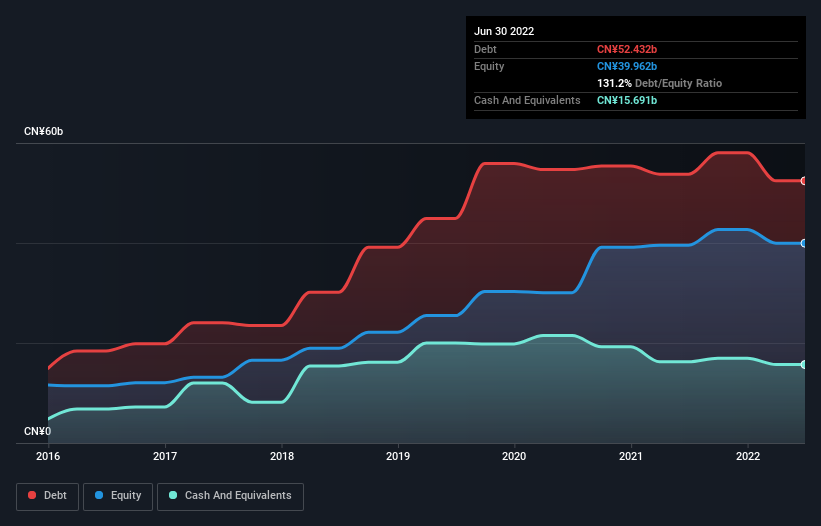Click the tooltip Equity row label
Viewport: 821px width, 526px height.
point(489,66)
